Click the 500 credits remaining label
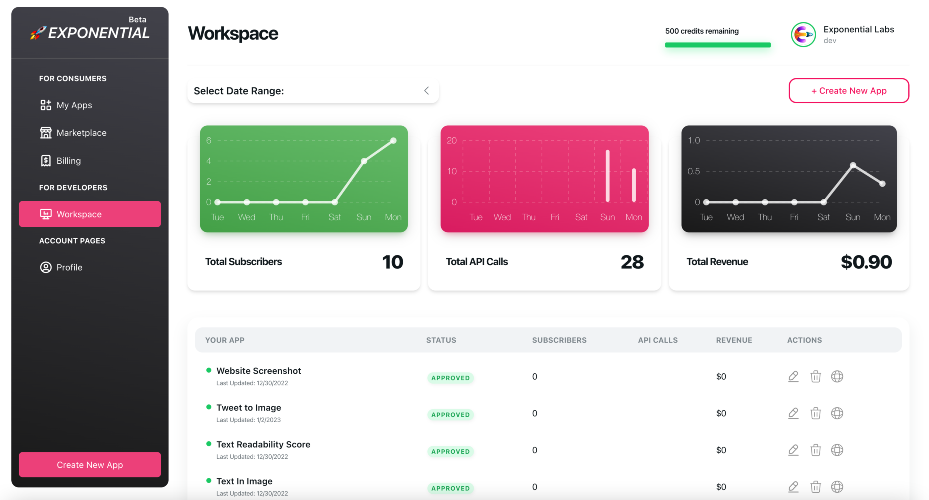This screenshot has width=929, height=500. (x=701, y=31)
